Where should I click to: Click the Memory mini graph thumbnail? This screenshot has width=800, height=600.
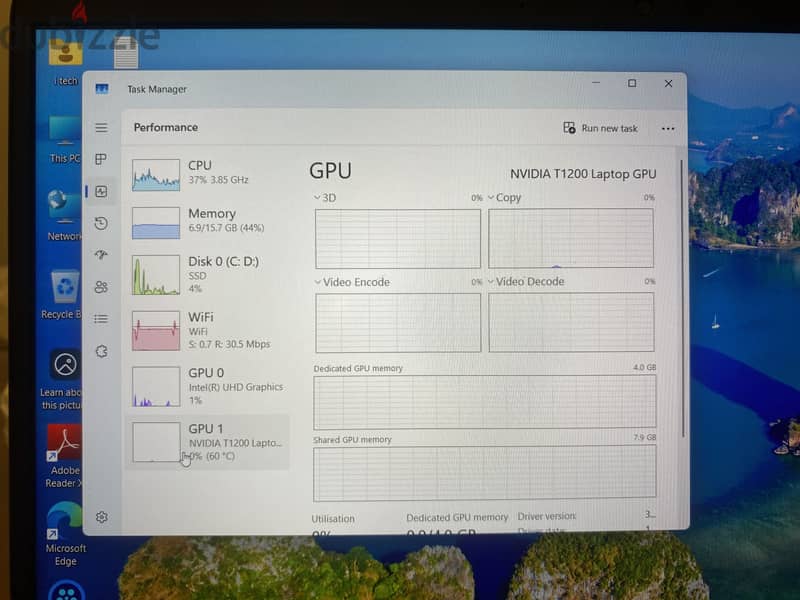click(156, 223)
